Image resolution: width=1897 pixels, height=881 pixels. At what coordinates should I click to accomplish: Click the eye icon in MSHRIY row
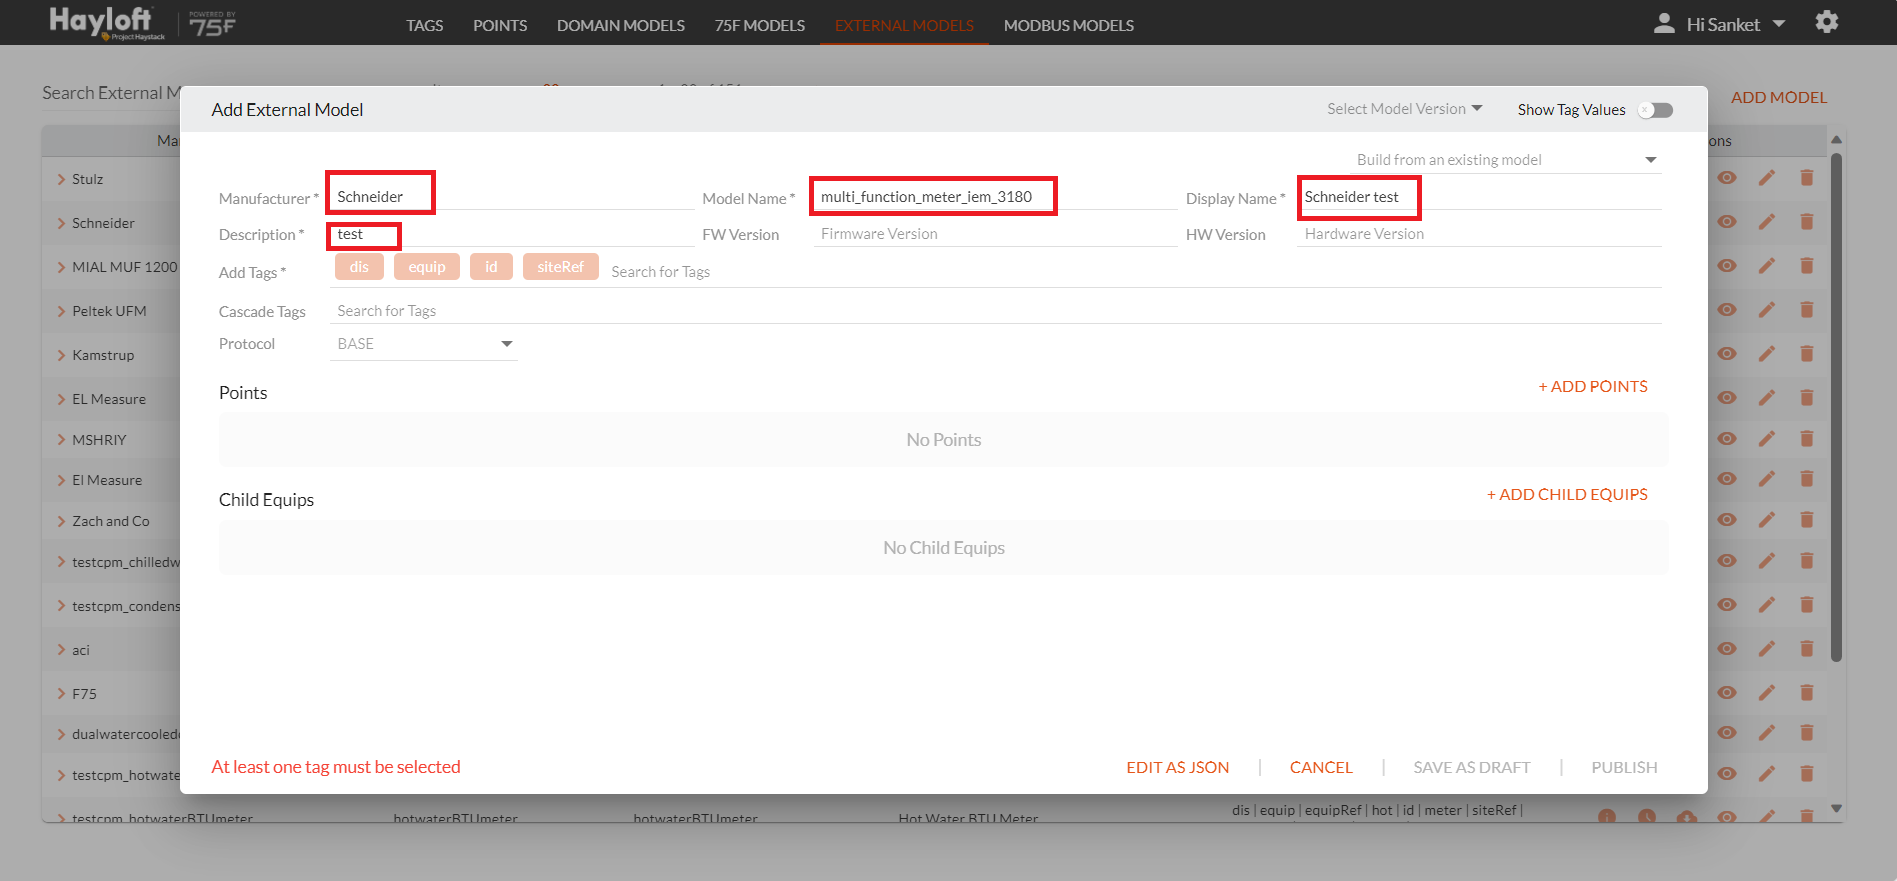point(1727,439)
